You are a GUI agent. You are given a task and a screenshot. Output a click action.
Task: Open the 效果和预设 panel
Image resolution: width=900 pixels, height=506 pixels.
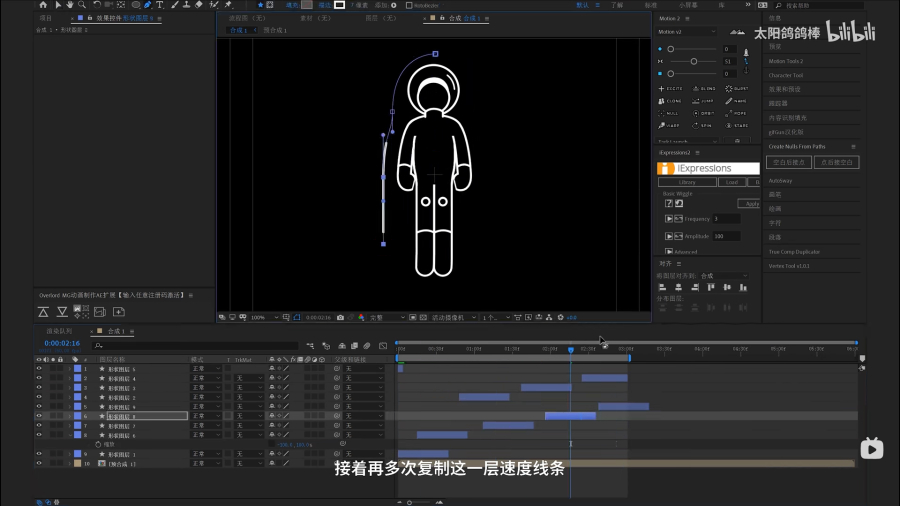click(x=785, y=89)
